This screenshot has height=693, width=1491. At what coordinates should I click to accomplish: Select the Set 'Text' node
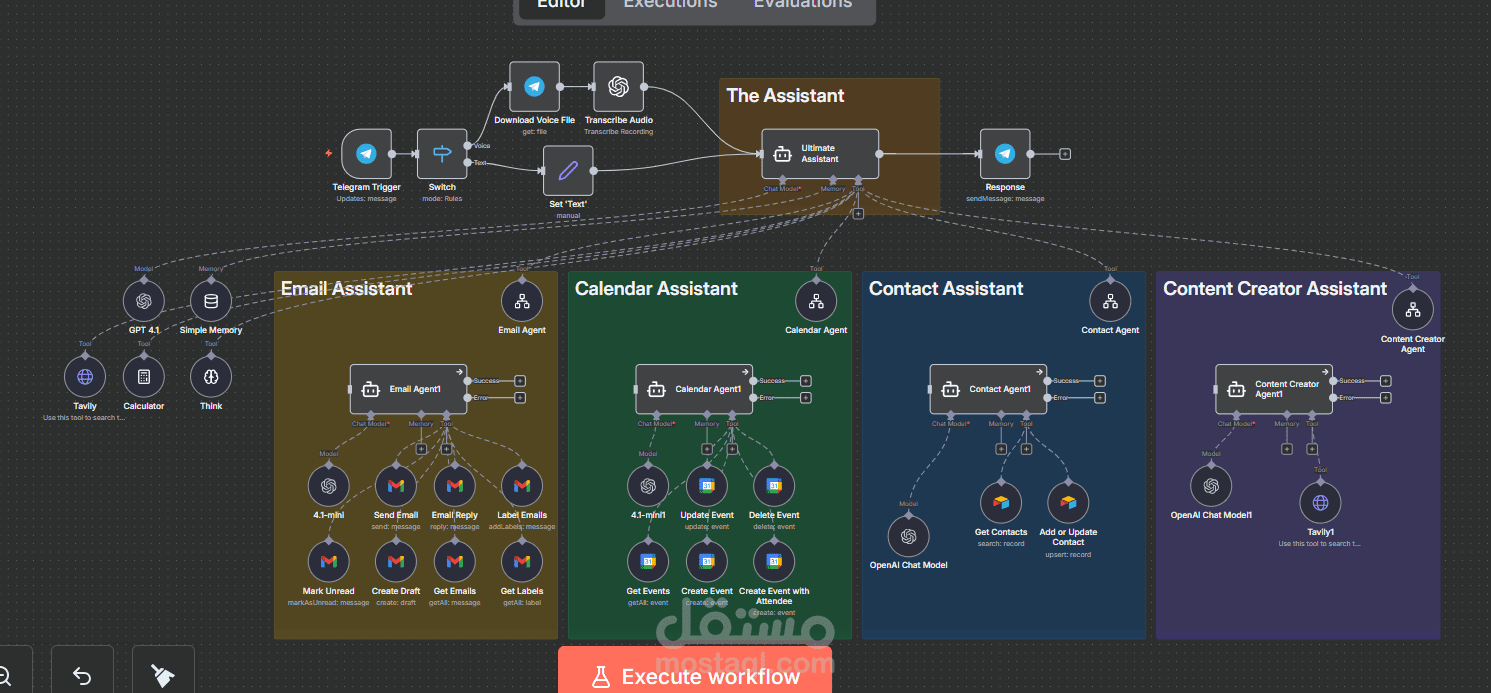(568, 171)
